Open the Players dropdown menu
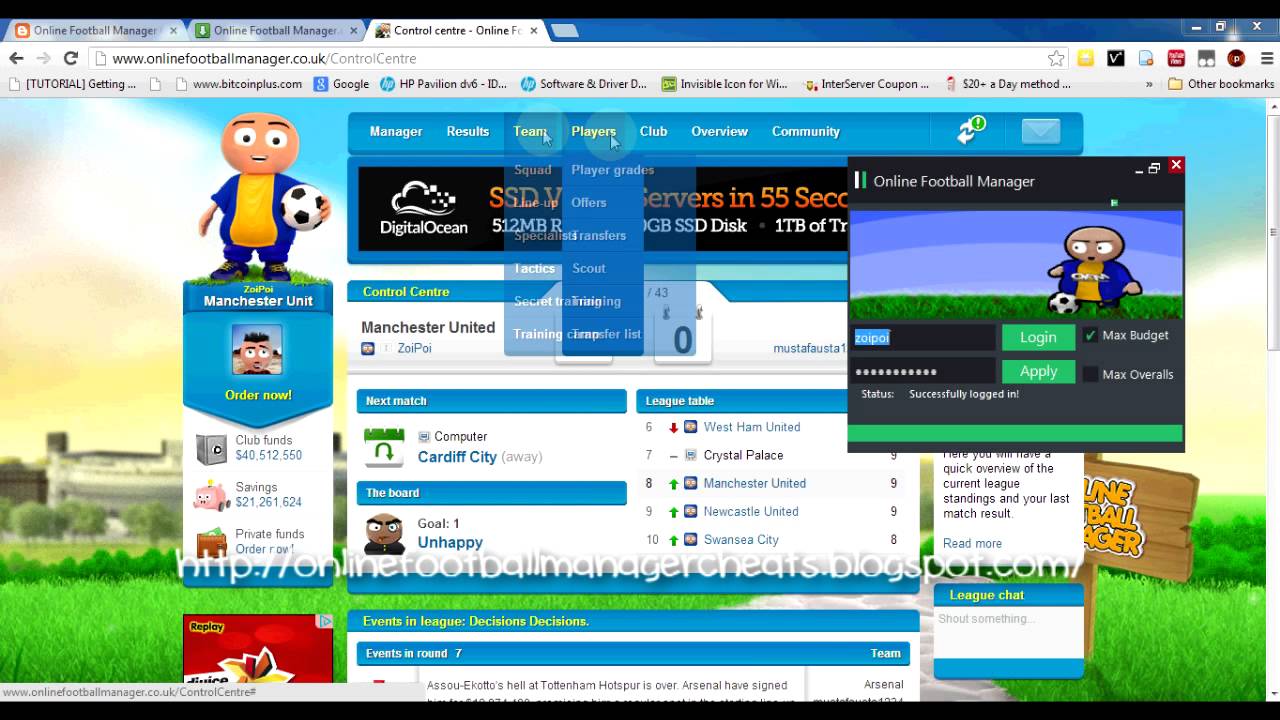 [593, 131]
